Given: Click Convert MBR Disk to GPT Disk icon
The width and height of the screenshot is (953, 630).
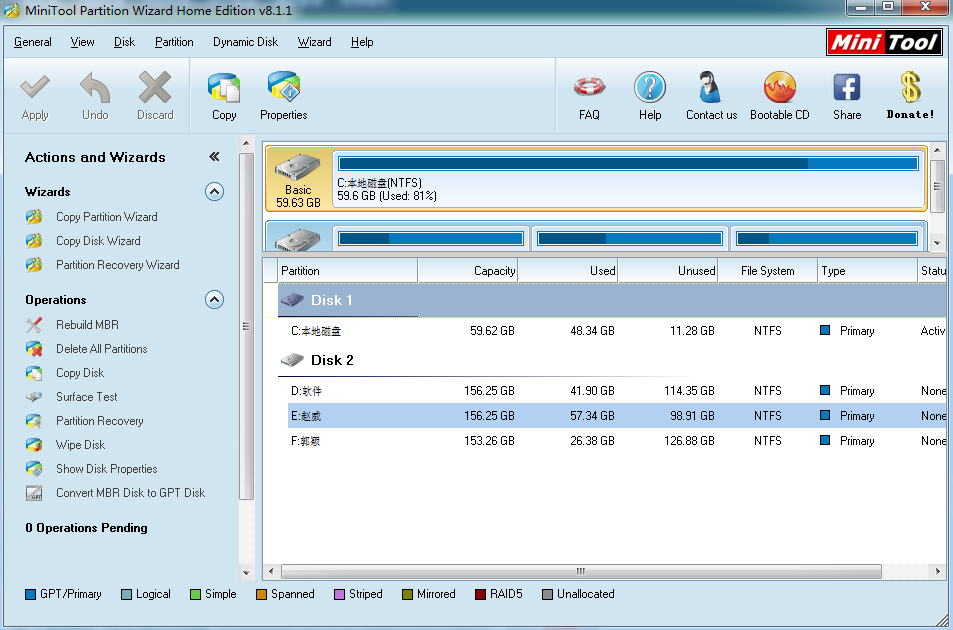Looking at the screenshot, I should (34, 493).
